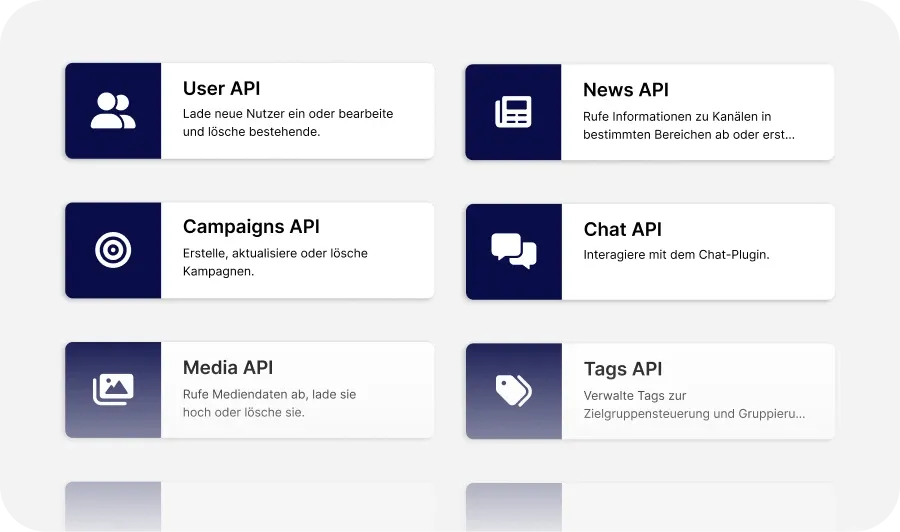This screenshot has width=900, height=532.
Task: Click the User API people icon
Action: point(113,110)
